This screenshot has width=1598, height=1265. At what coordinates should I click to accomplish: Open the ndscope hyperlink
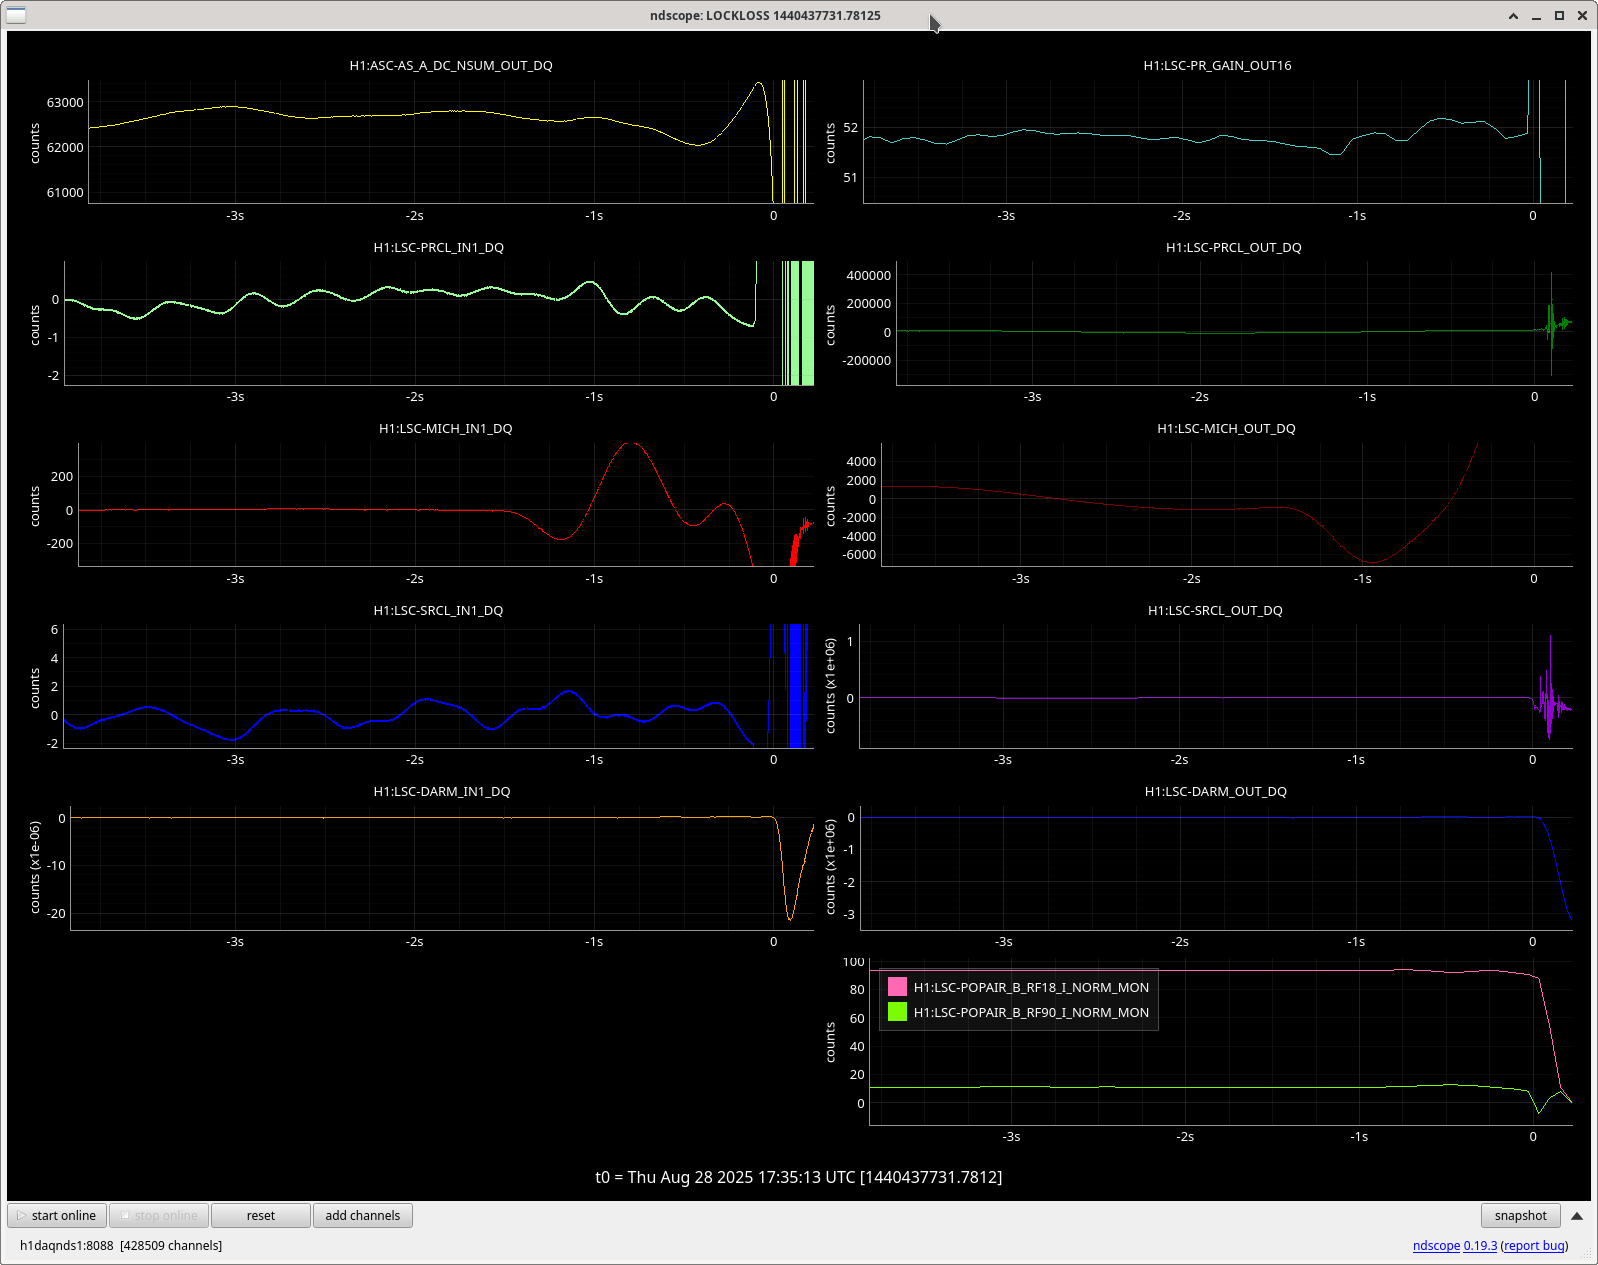1436,1245
